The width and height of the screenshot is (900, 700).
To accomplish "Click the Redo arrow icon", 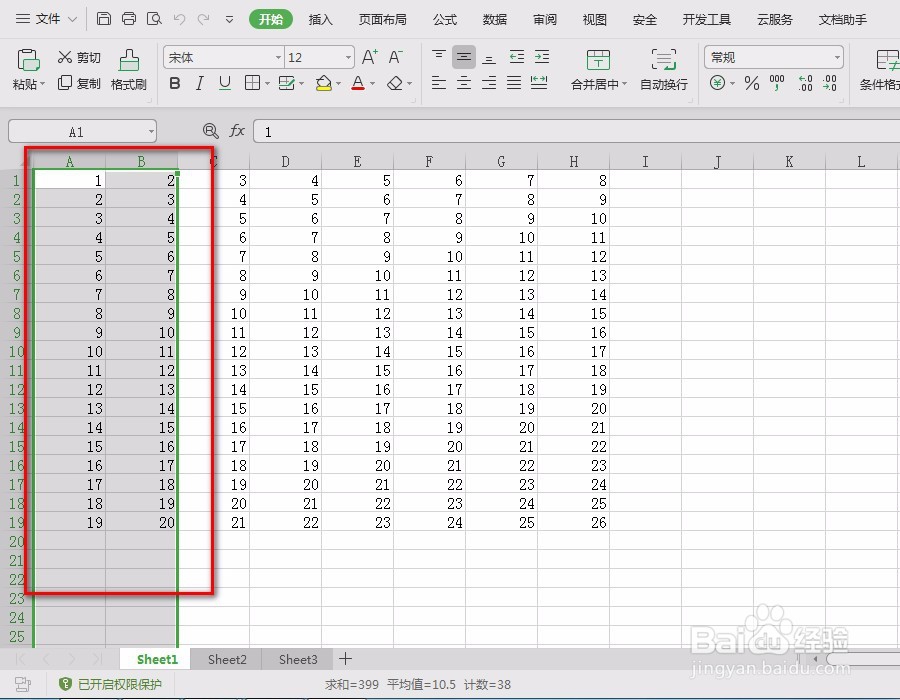I will pyautogui.click(x=204, y=20).
